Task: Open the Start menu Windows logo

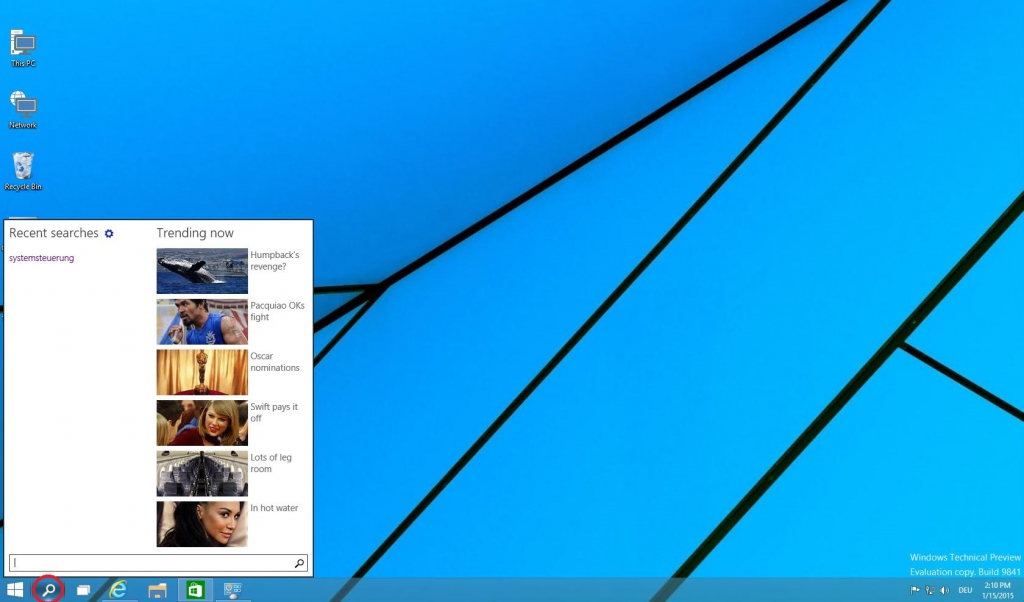Action: [15, 590]
